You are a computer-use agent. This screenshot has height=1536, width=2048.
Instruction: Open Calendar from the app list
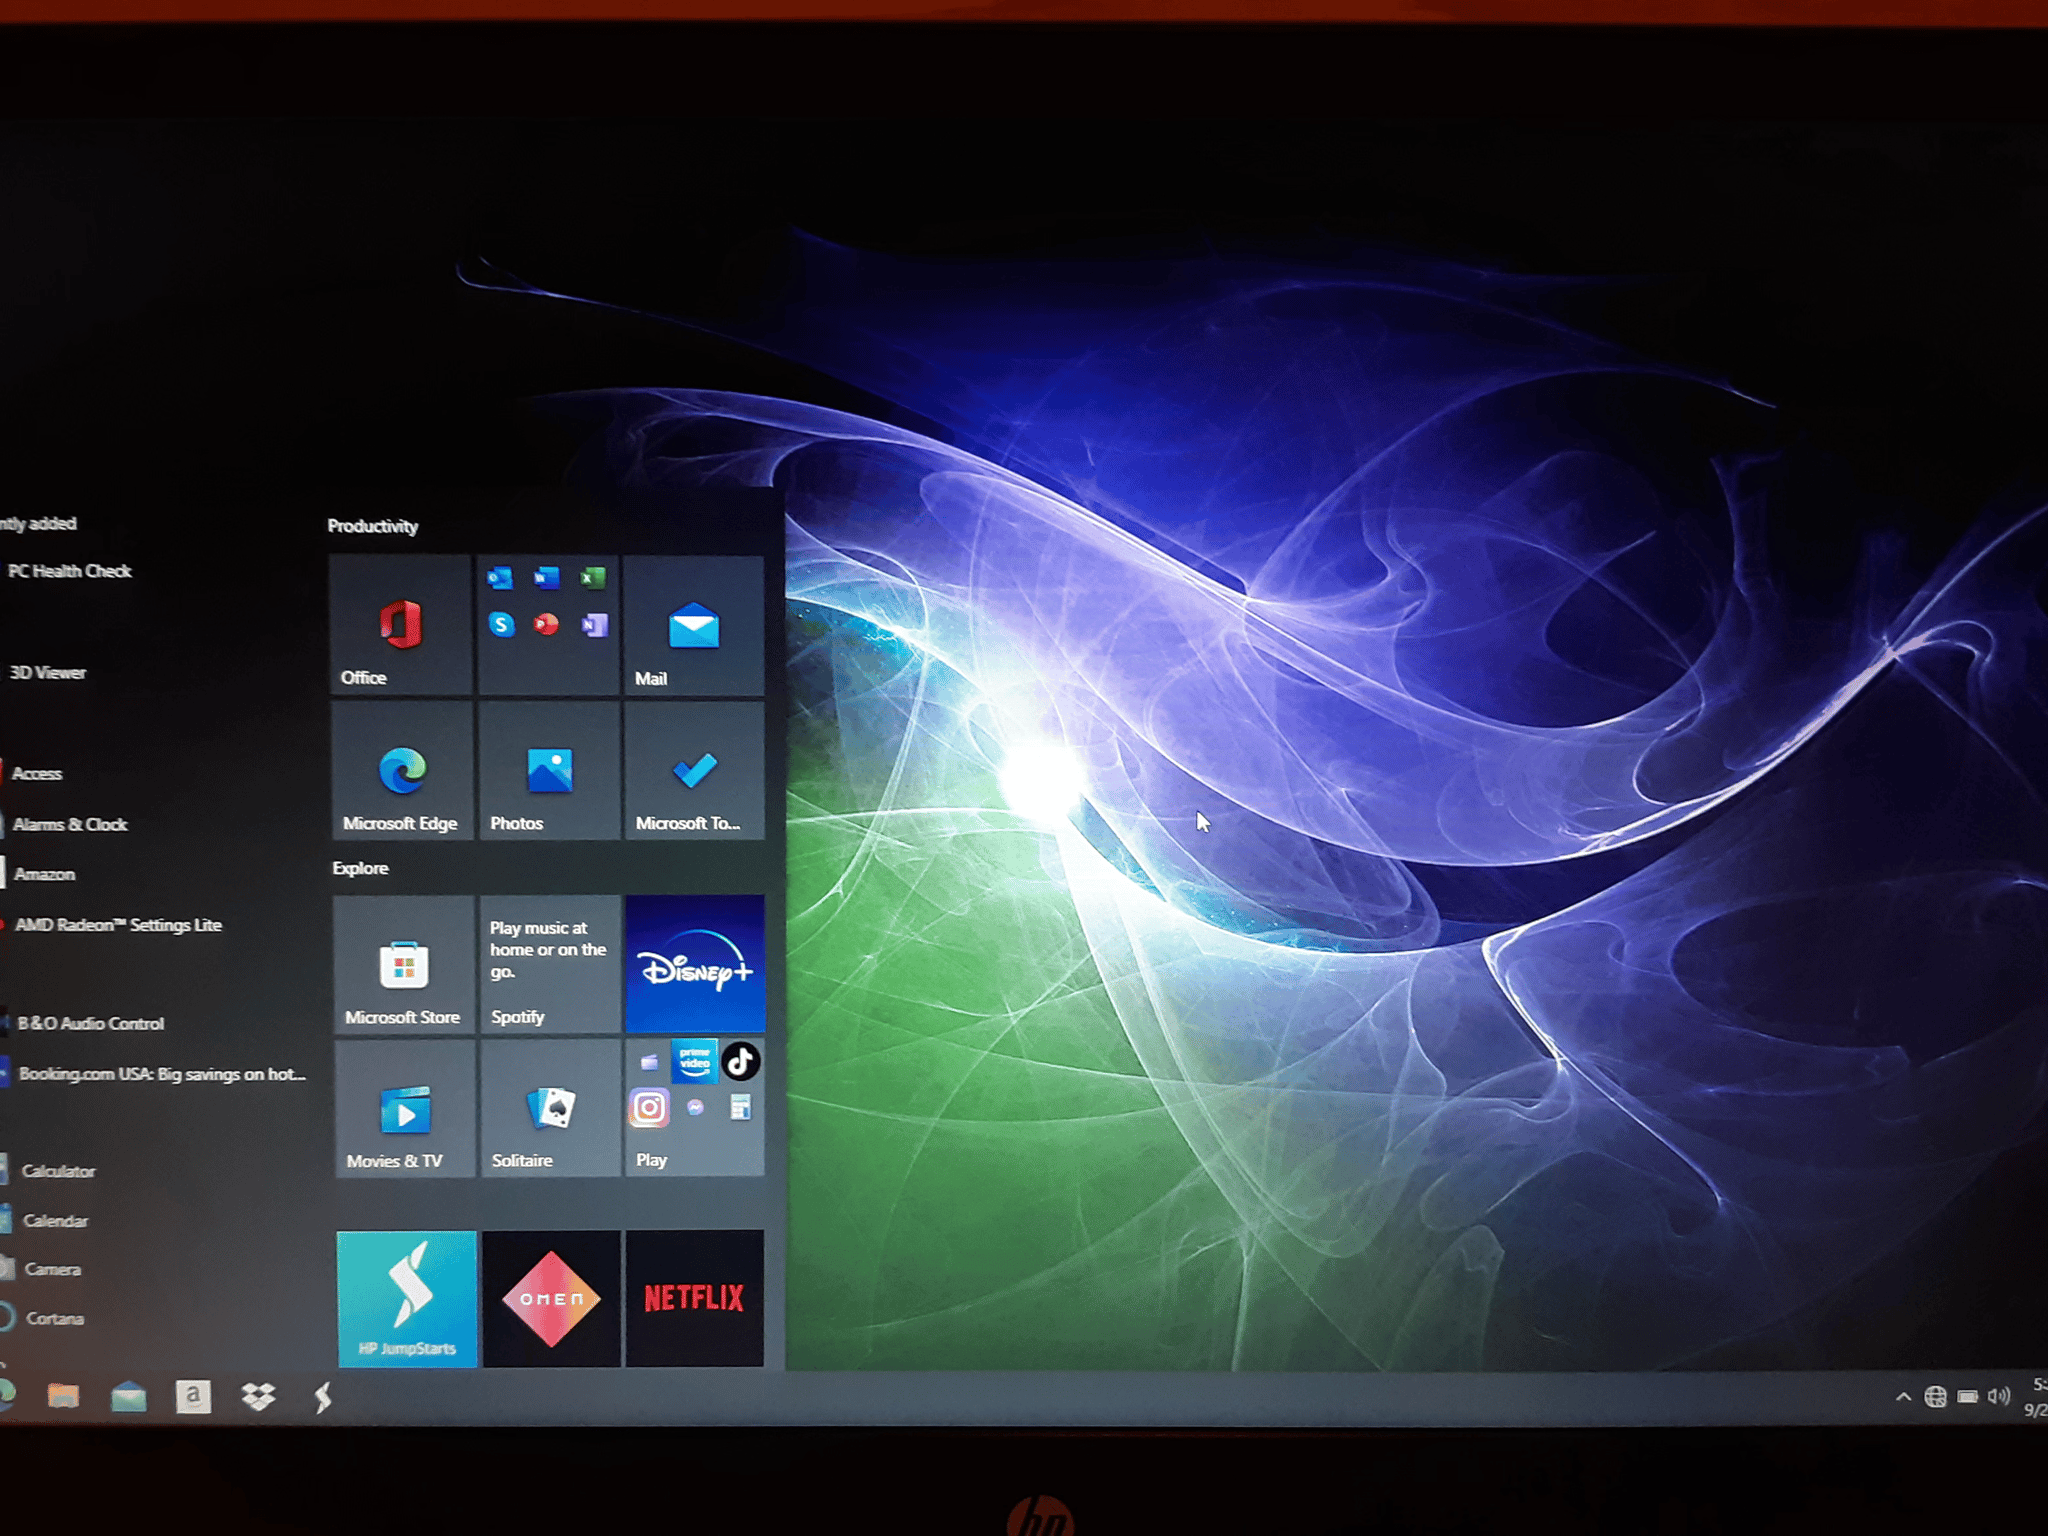coord(55,1222)
